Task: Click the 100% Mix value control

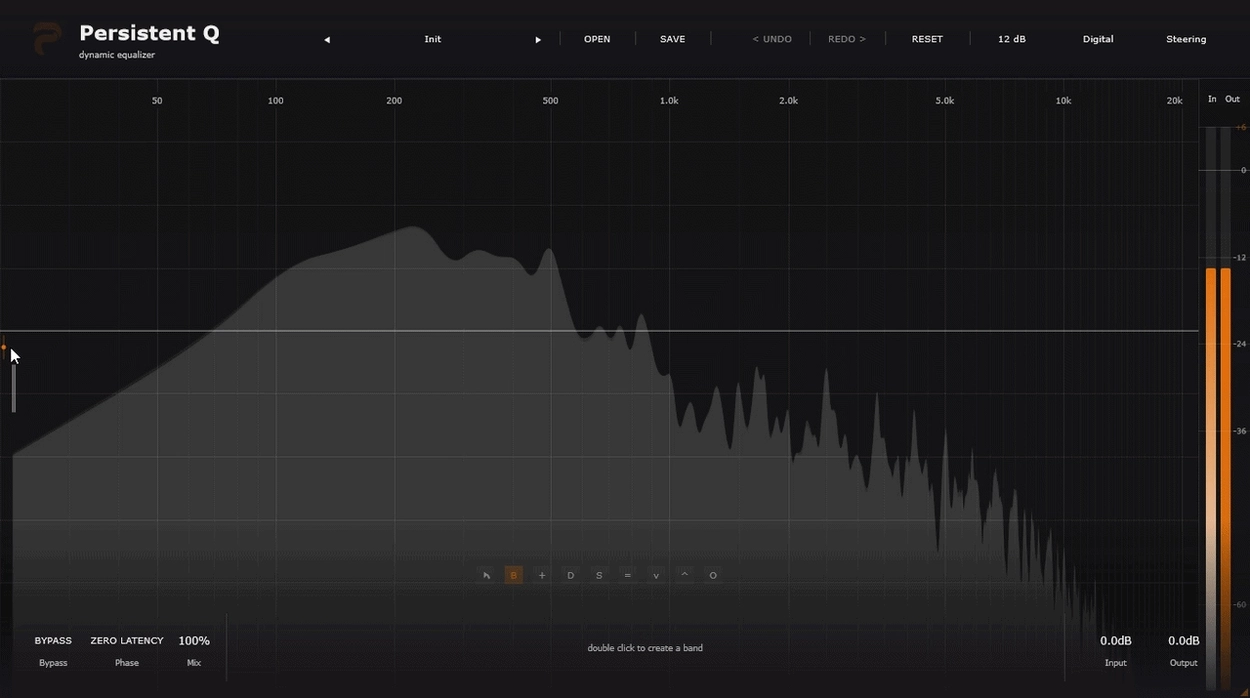Action: coord(194,641)
